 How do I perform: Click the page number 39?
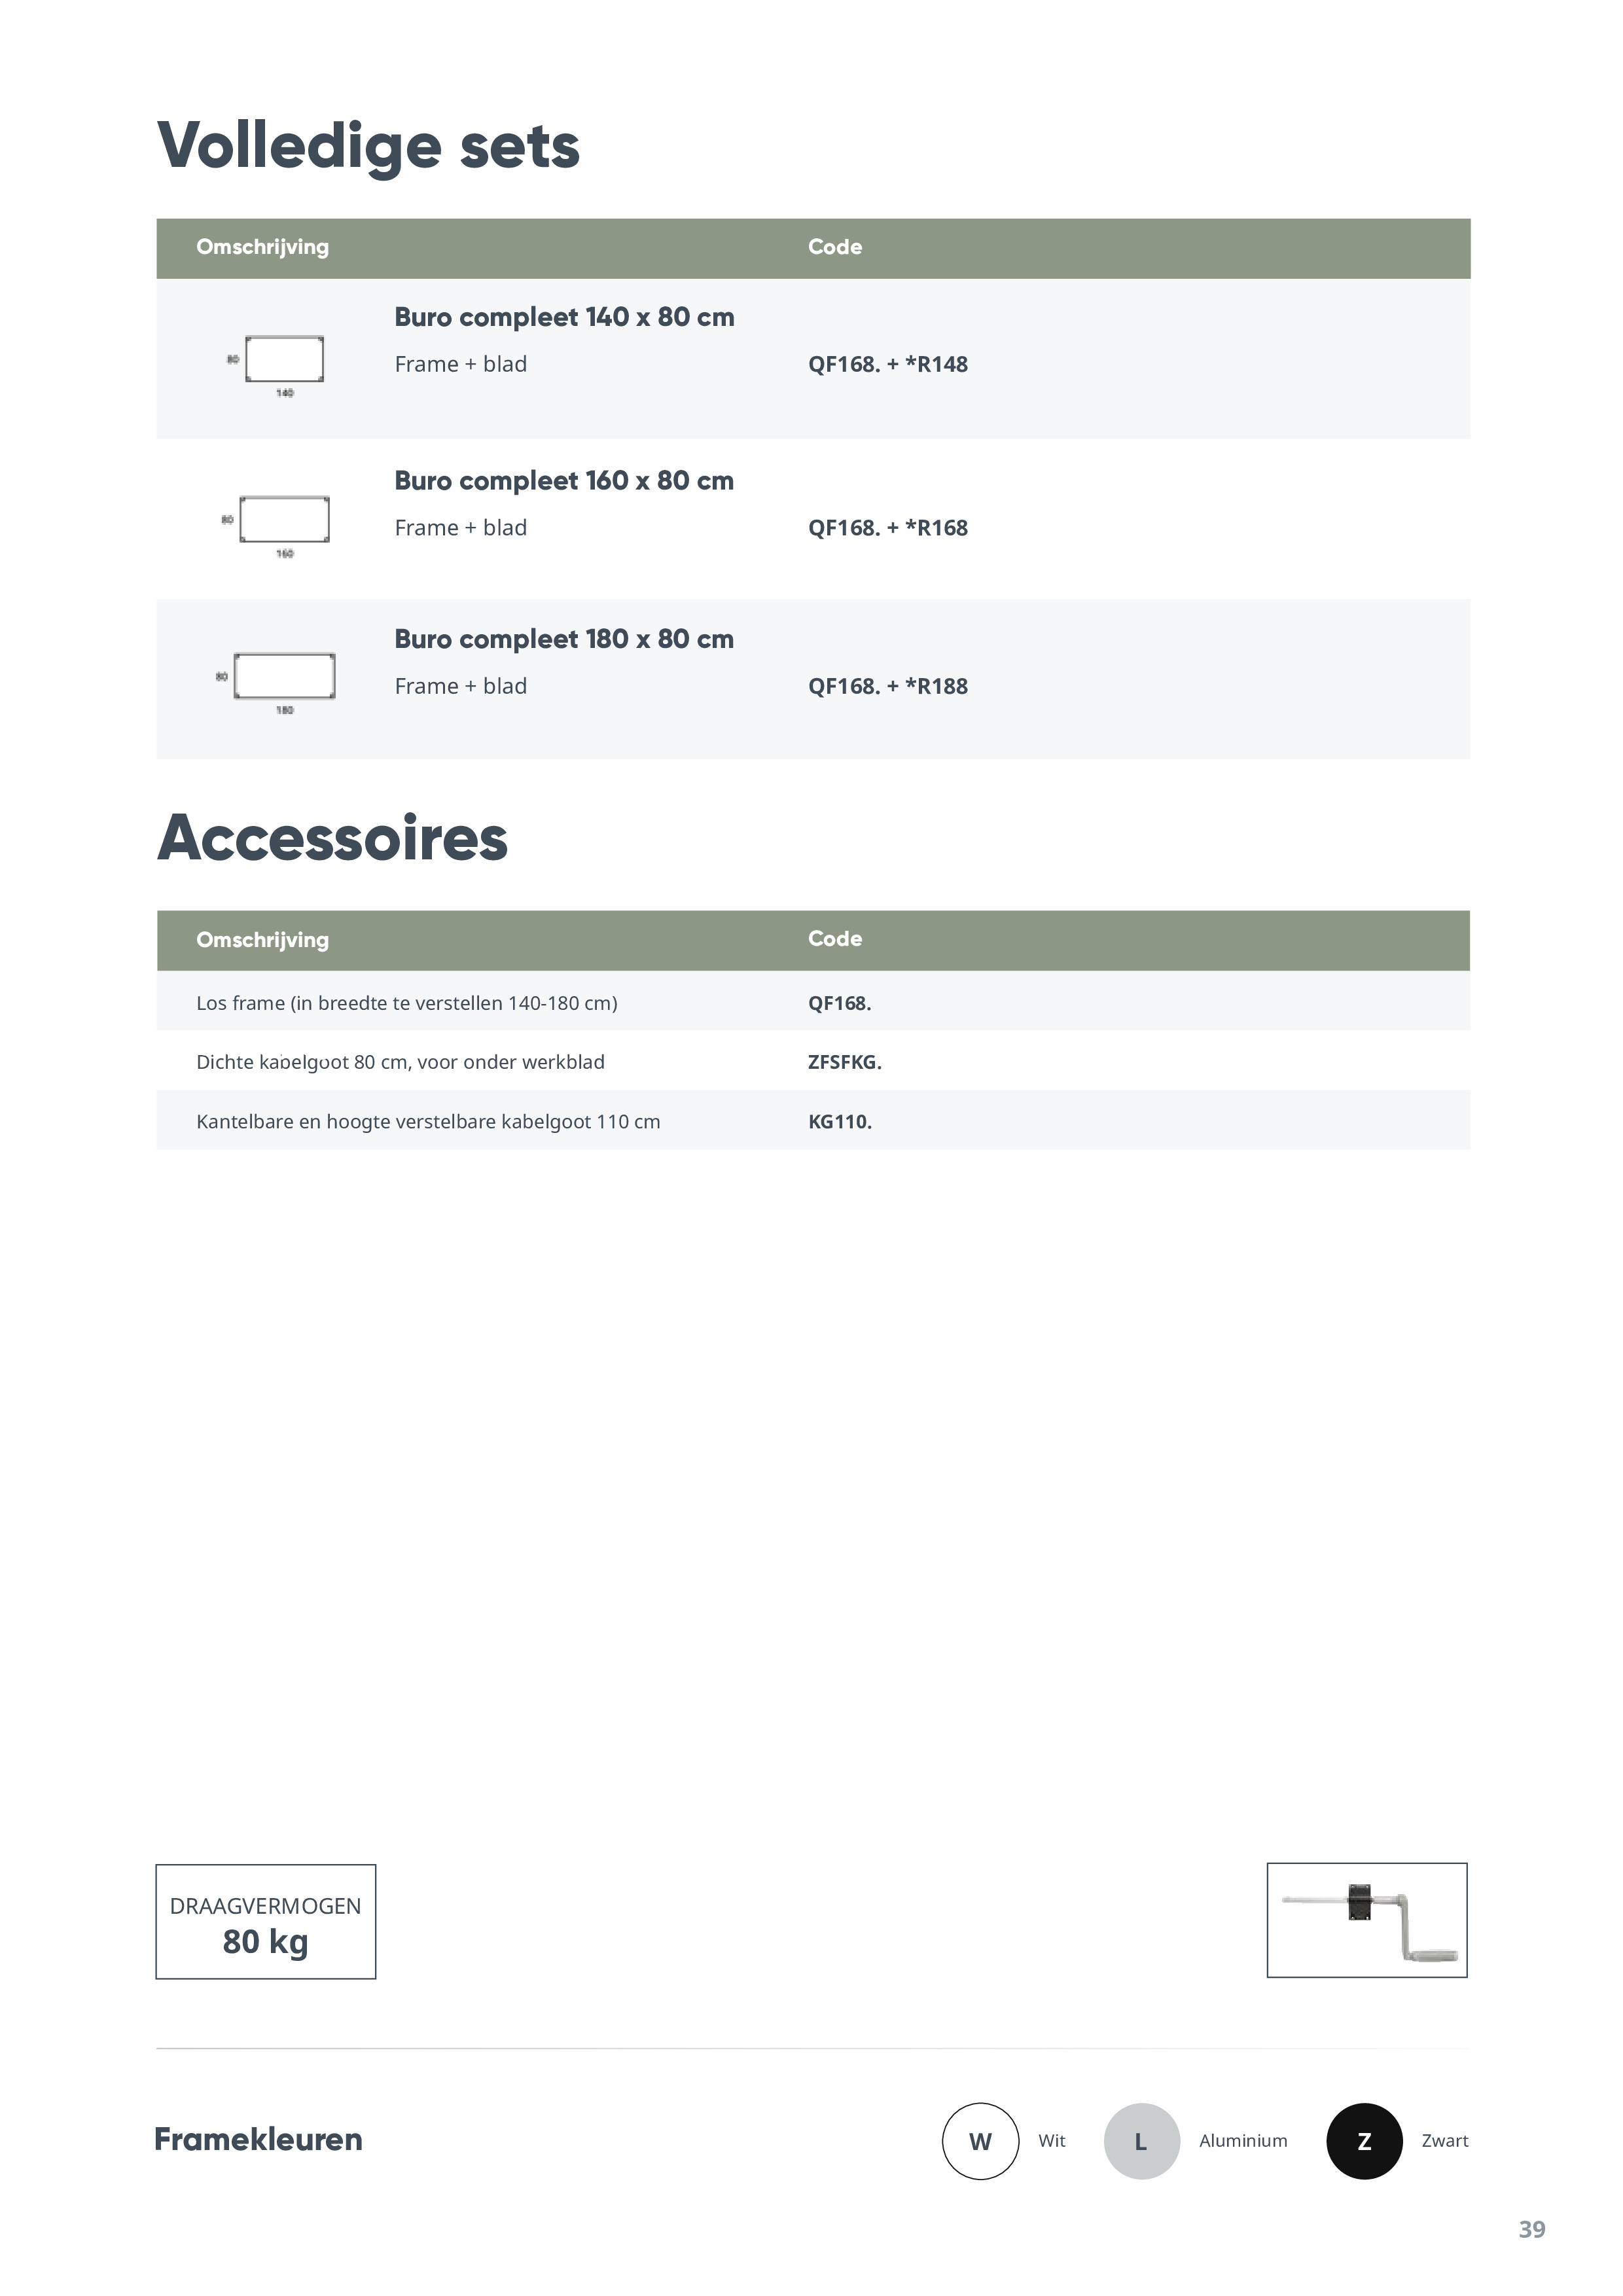pyautogui.click(x=1531, y=2229)
